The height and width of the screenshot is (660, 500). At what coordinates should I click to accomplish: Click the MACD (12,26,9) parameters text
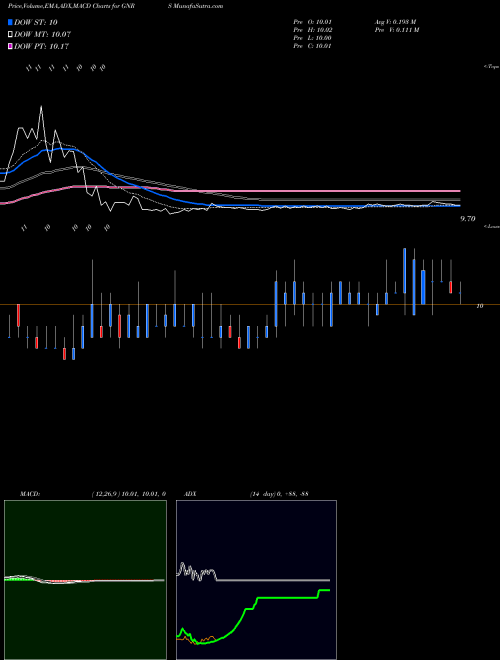(129, 494)
